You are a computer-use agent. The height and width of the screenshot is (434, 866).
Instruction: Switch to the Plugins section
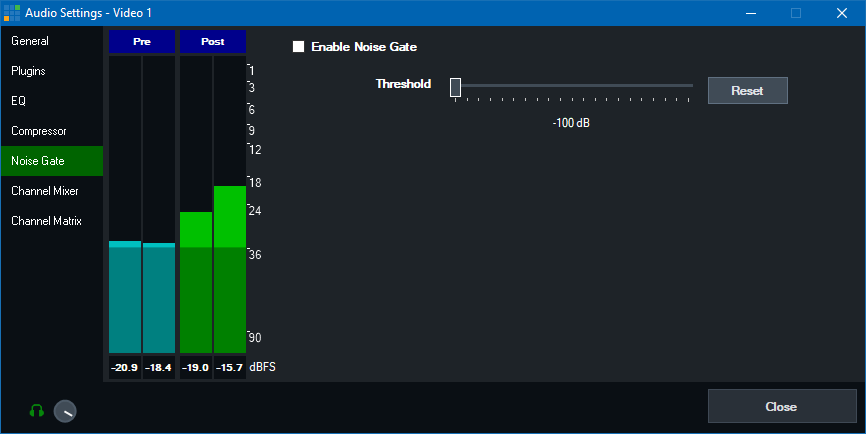(28, 71)
